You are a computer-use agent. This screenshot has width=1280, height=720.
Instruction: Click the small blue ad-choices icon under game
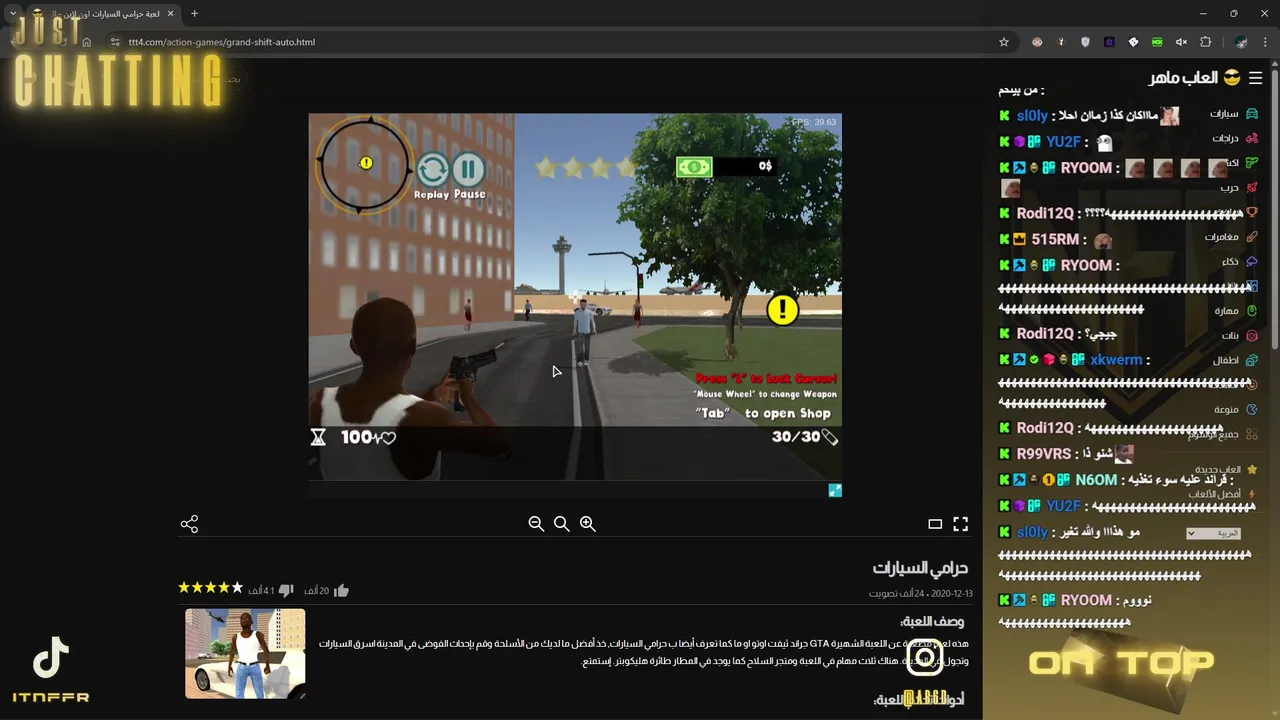click(x=835, y=490)
